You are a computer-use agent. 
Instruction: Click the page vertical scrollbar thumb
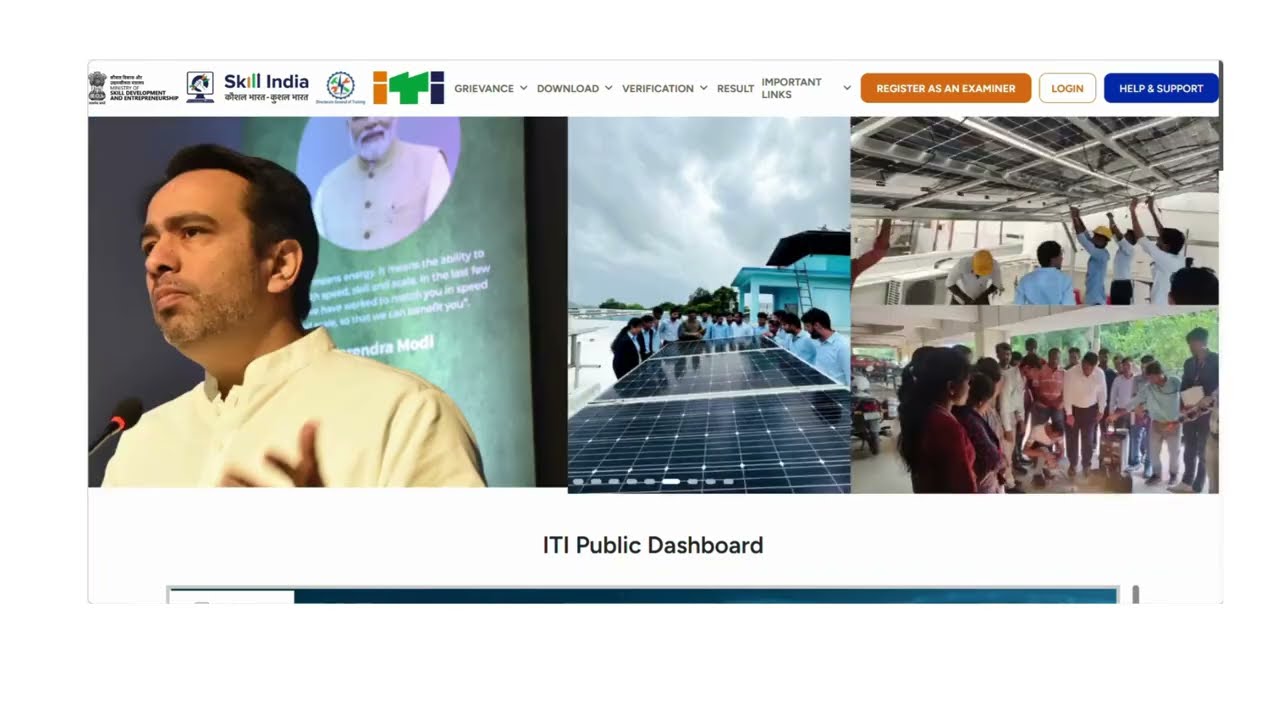pyautogui.click(x=1220, y=115)
